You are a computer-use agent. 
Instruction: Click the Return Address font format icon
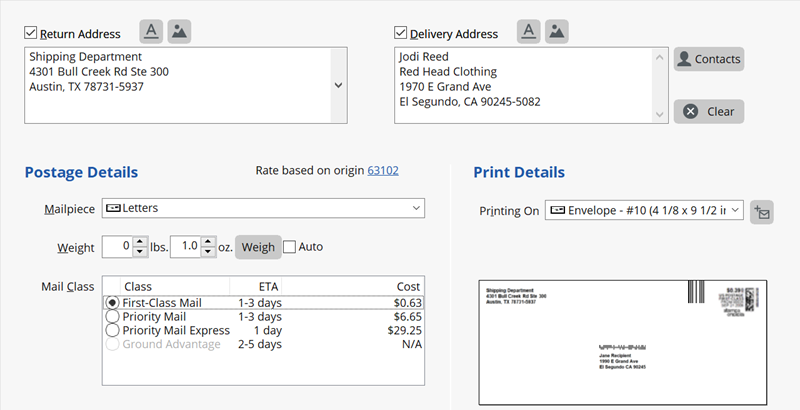click(149, 32)
